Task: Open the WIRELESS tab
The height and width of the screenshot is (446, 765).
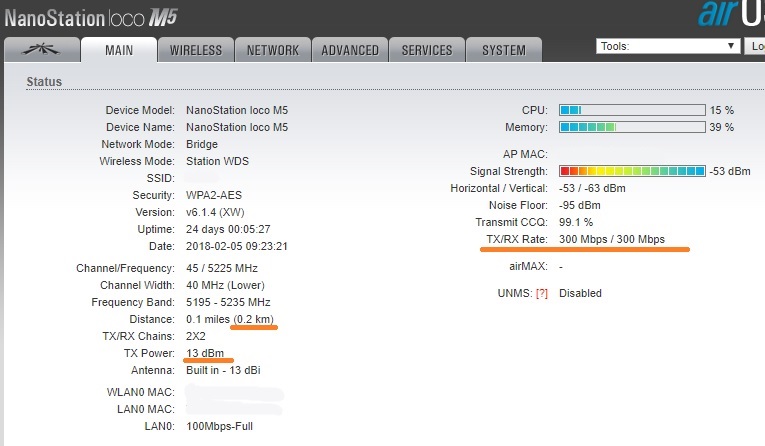Action: tap(196, 50)
